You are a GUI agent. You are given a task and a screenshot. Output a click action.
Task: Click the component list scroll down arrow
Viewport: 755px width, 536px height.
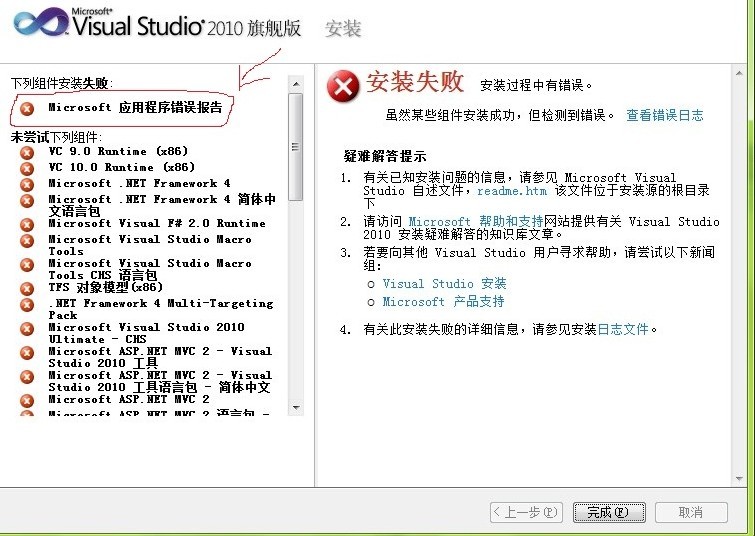tap(295, 408)
